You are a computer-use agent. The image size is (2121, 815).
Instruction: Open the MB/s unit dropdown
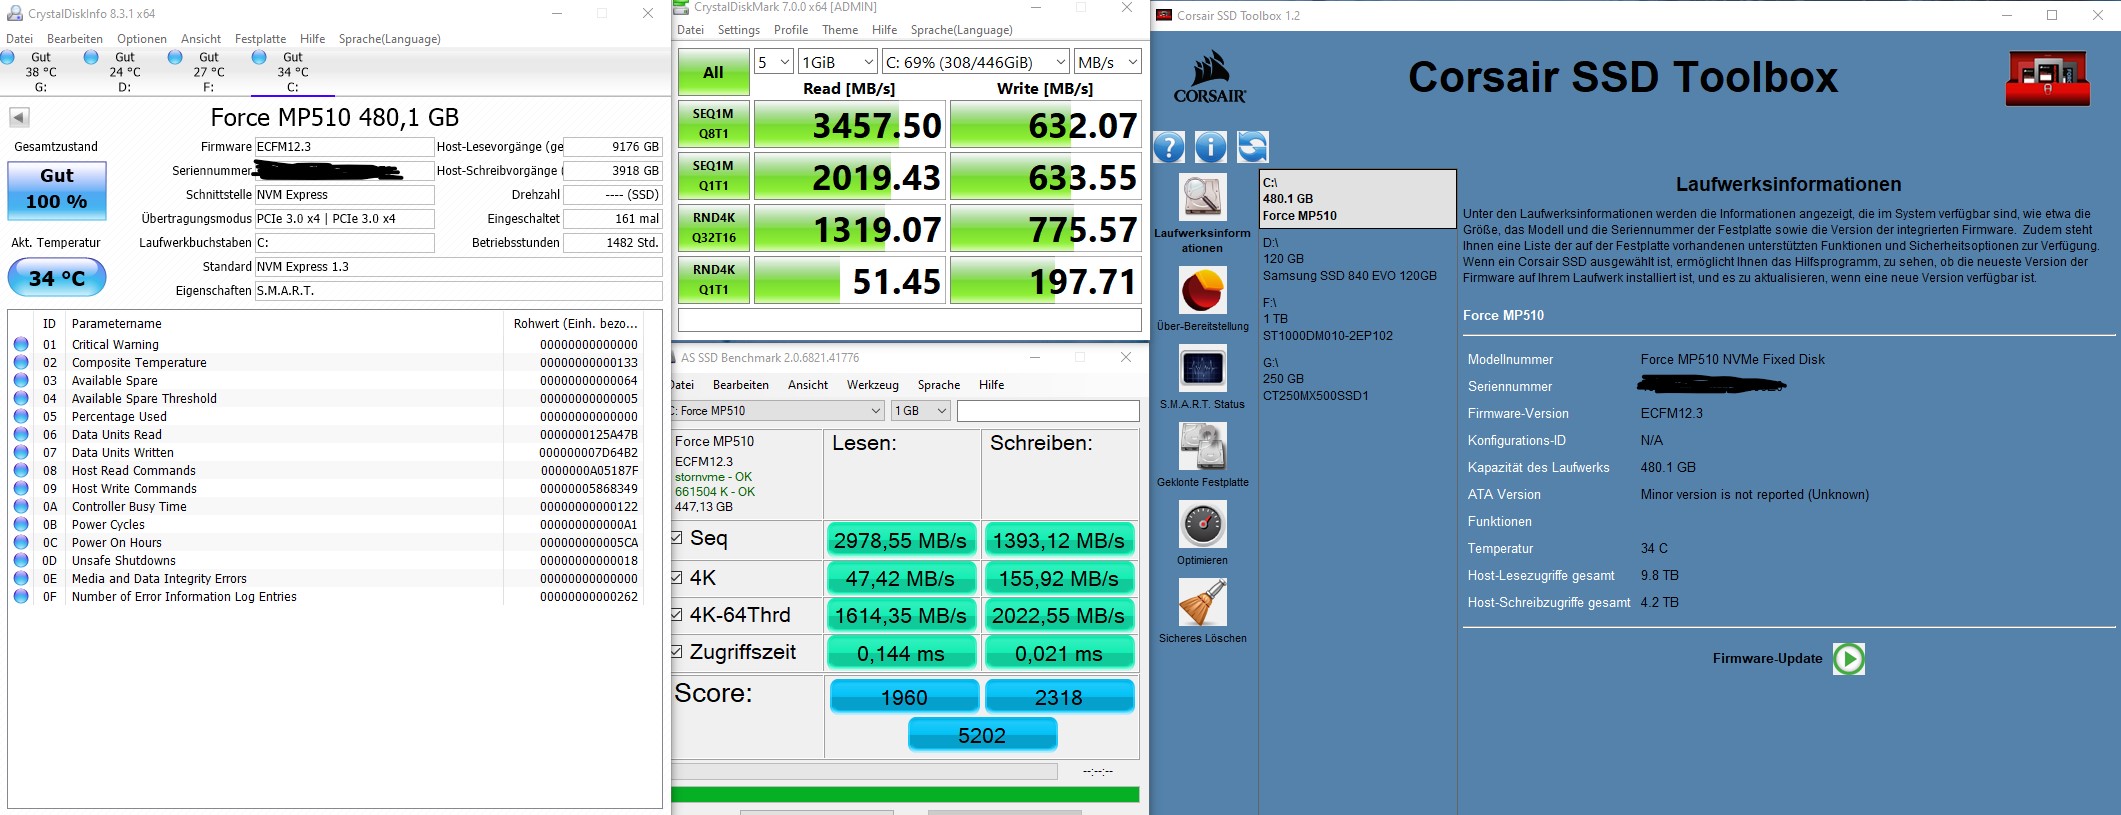(1108, 62)
